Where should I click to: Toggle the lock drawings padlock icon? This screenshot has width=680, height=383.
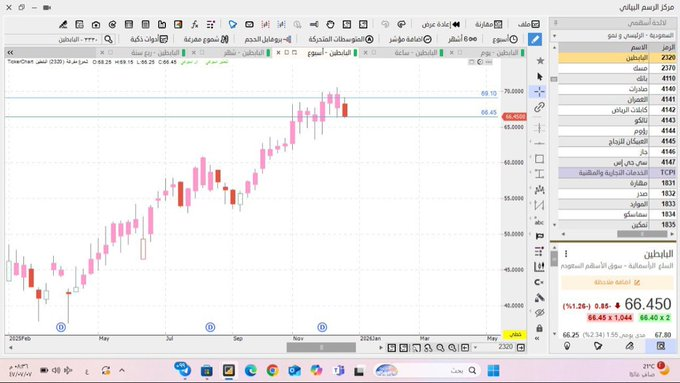[539, 328]
